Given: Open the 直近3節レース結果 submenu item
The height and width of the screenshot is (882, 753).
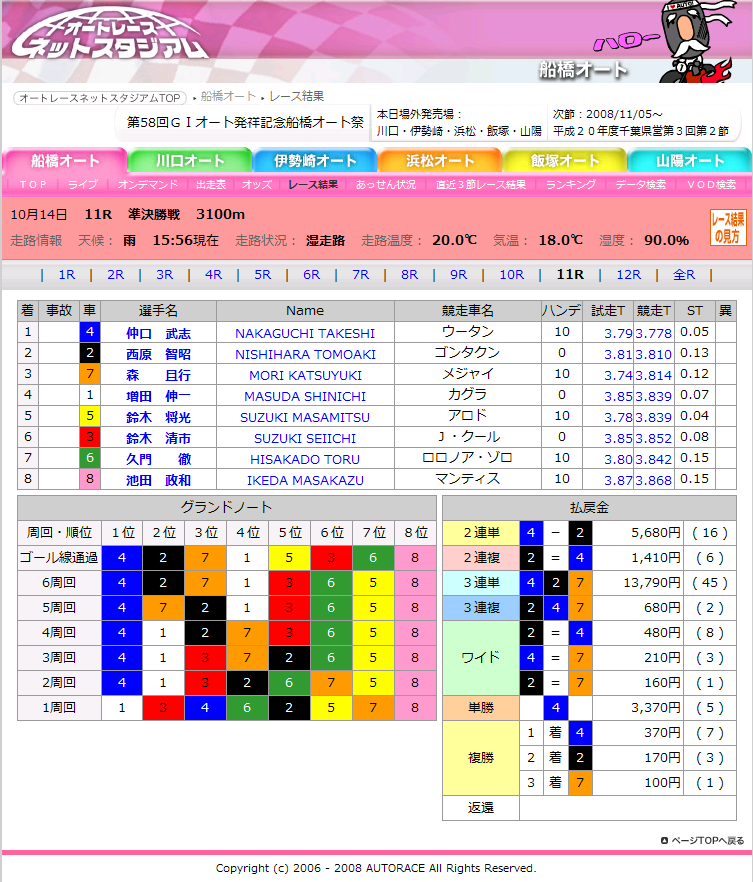Looking at the screenshot, I should (x=481, y=184).
